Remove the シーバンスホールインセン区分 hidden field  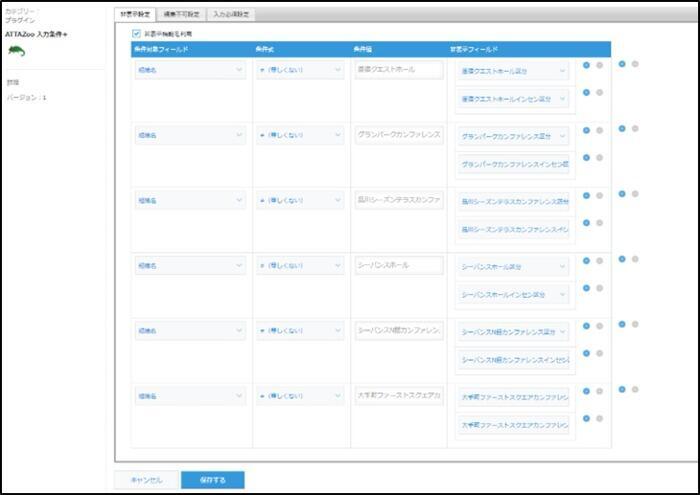[x=599, y=288]
